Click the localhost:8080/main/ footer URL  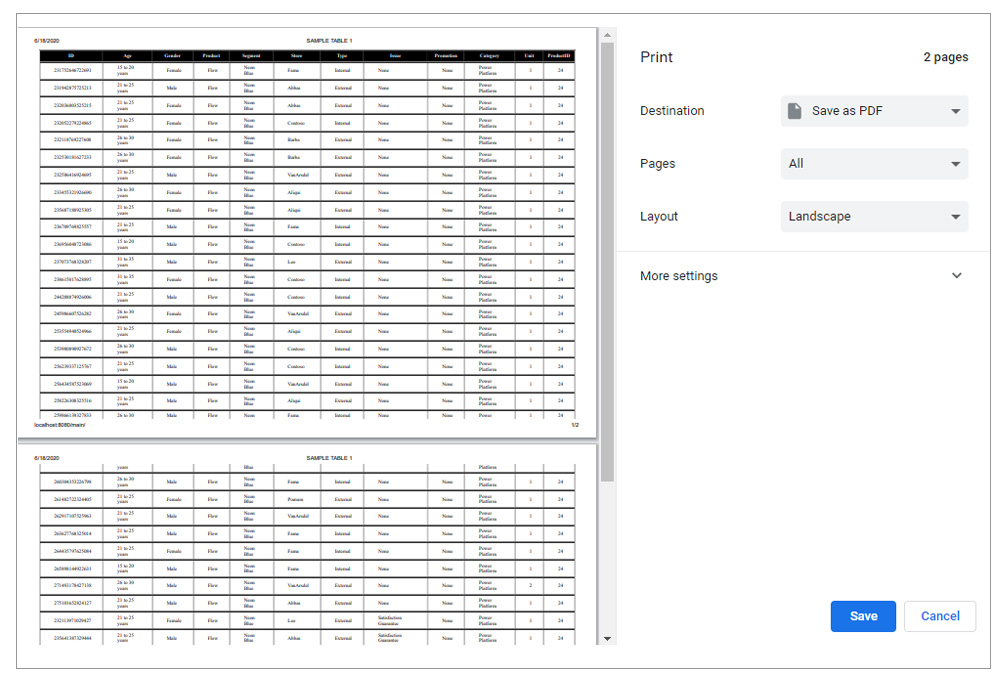59,424
